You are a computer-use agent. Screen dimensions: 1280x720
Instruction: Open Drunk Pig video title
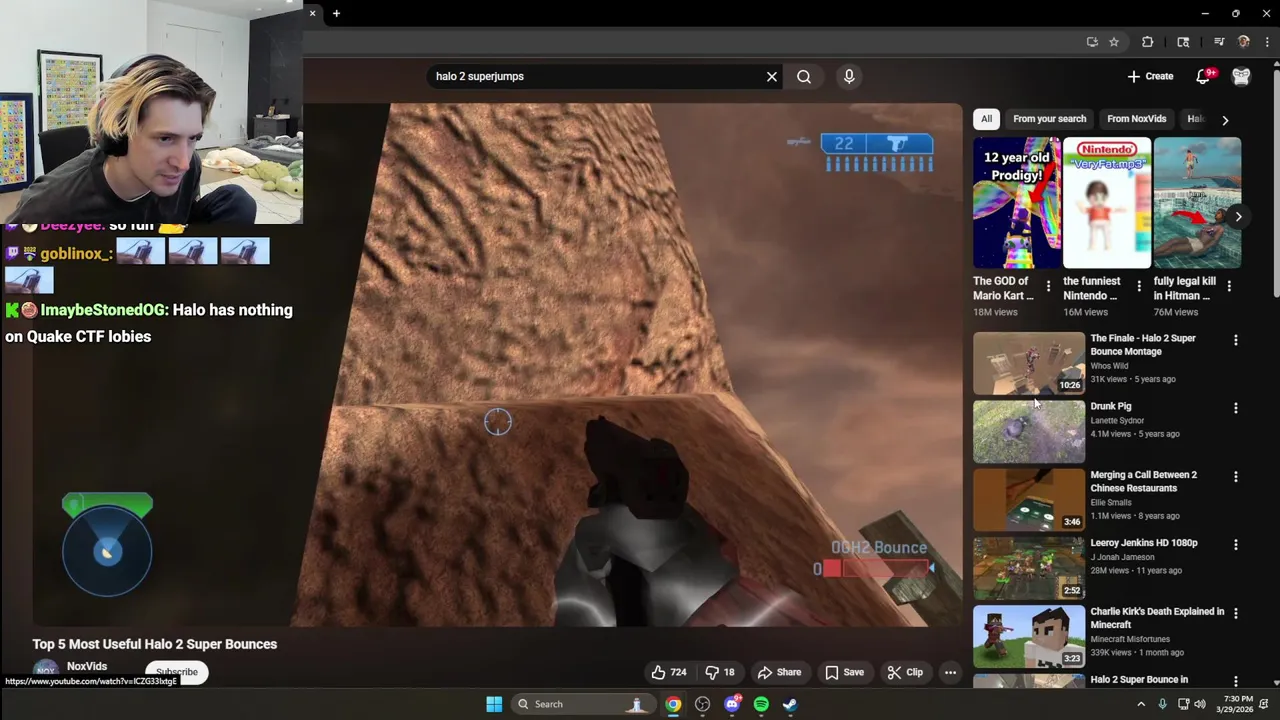coord(1110,406)
